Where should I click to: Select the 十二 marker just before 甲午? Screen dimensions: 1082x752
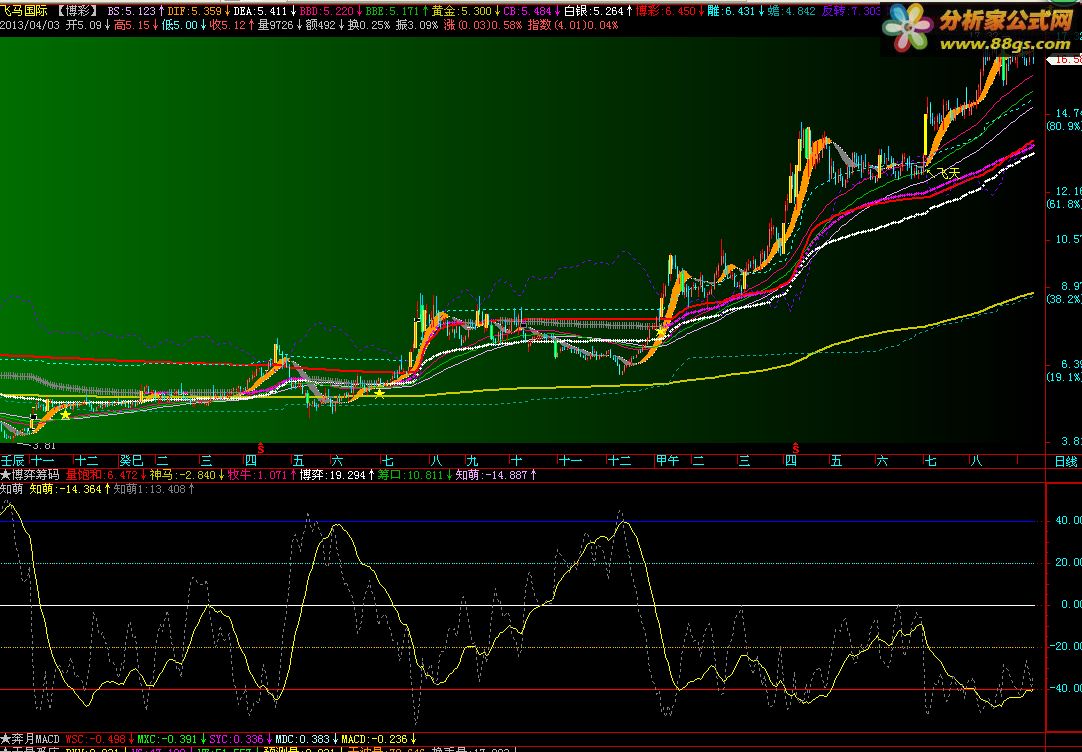tap(619, 461)
